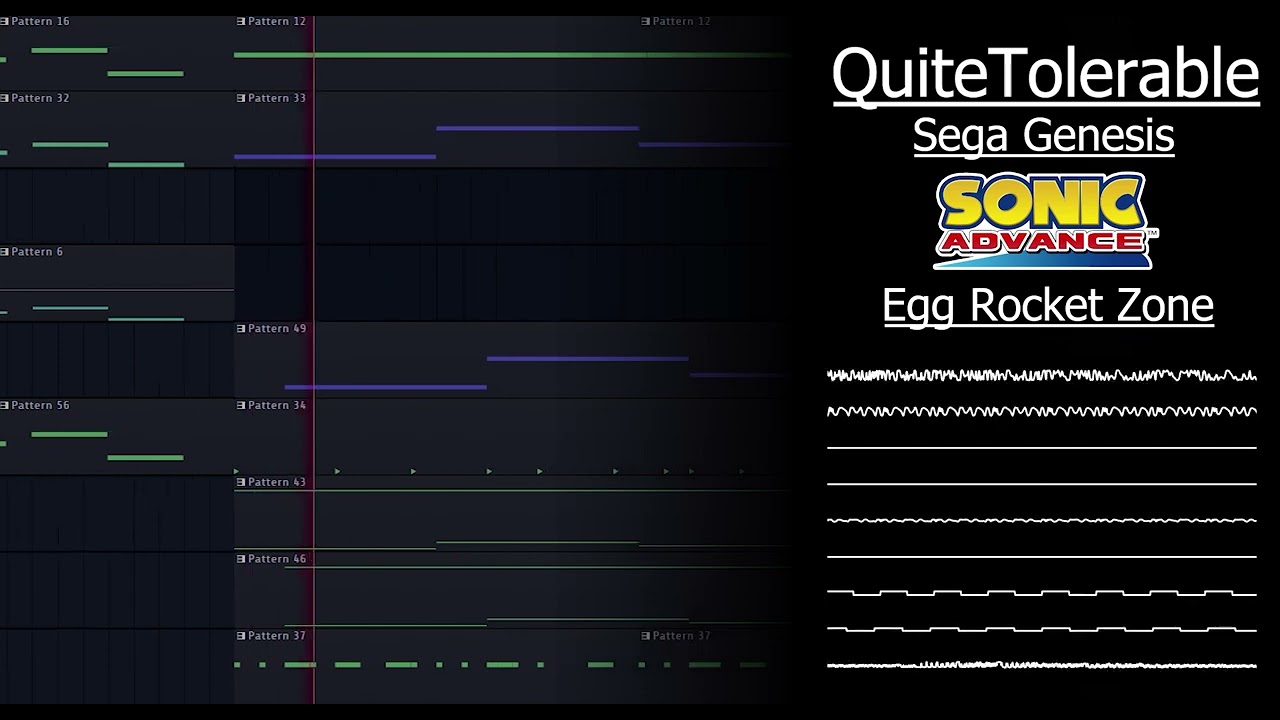Open the Pattern 56 clip menu icon
The height and width of the screenshot is (720, 1280).
4,405
